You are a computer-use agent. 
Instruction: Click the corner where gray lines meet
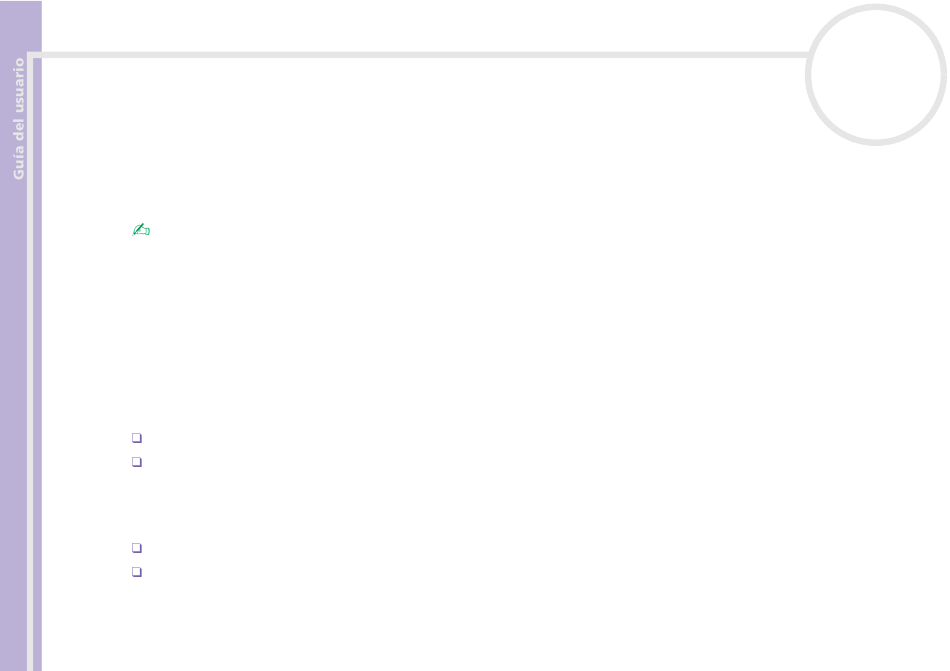(x=31, y=55)
